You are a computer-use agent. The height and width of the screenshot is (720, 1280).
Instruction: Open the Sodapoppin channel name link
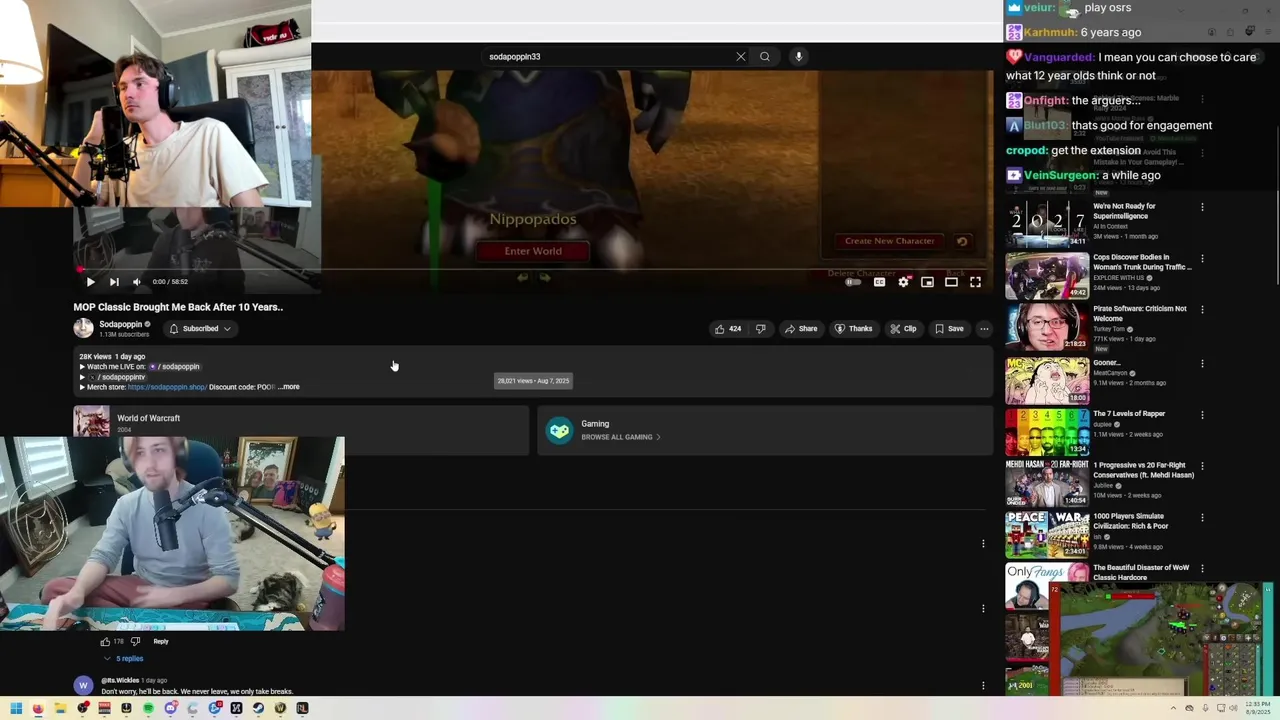120,324
